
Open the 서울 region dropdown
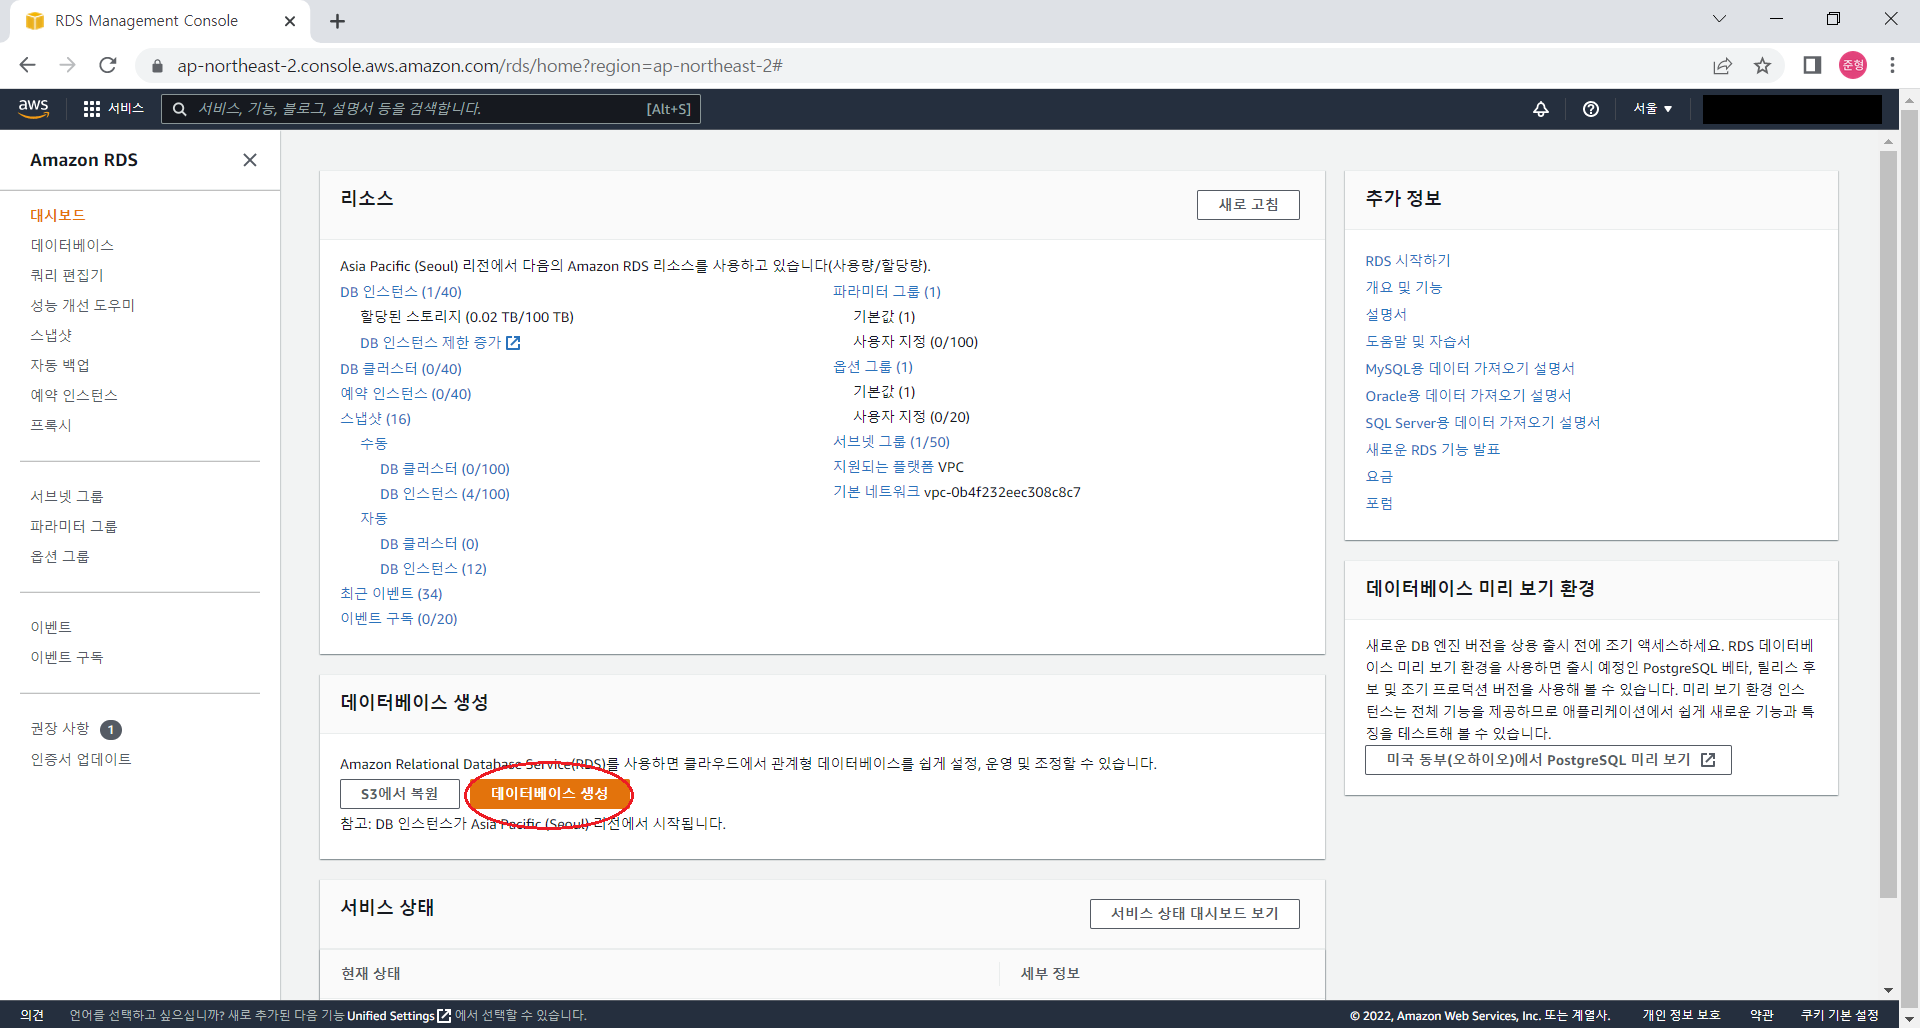pyautogui.click(x=1653, y=109)
